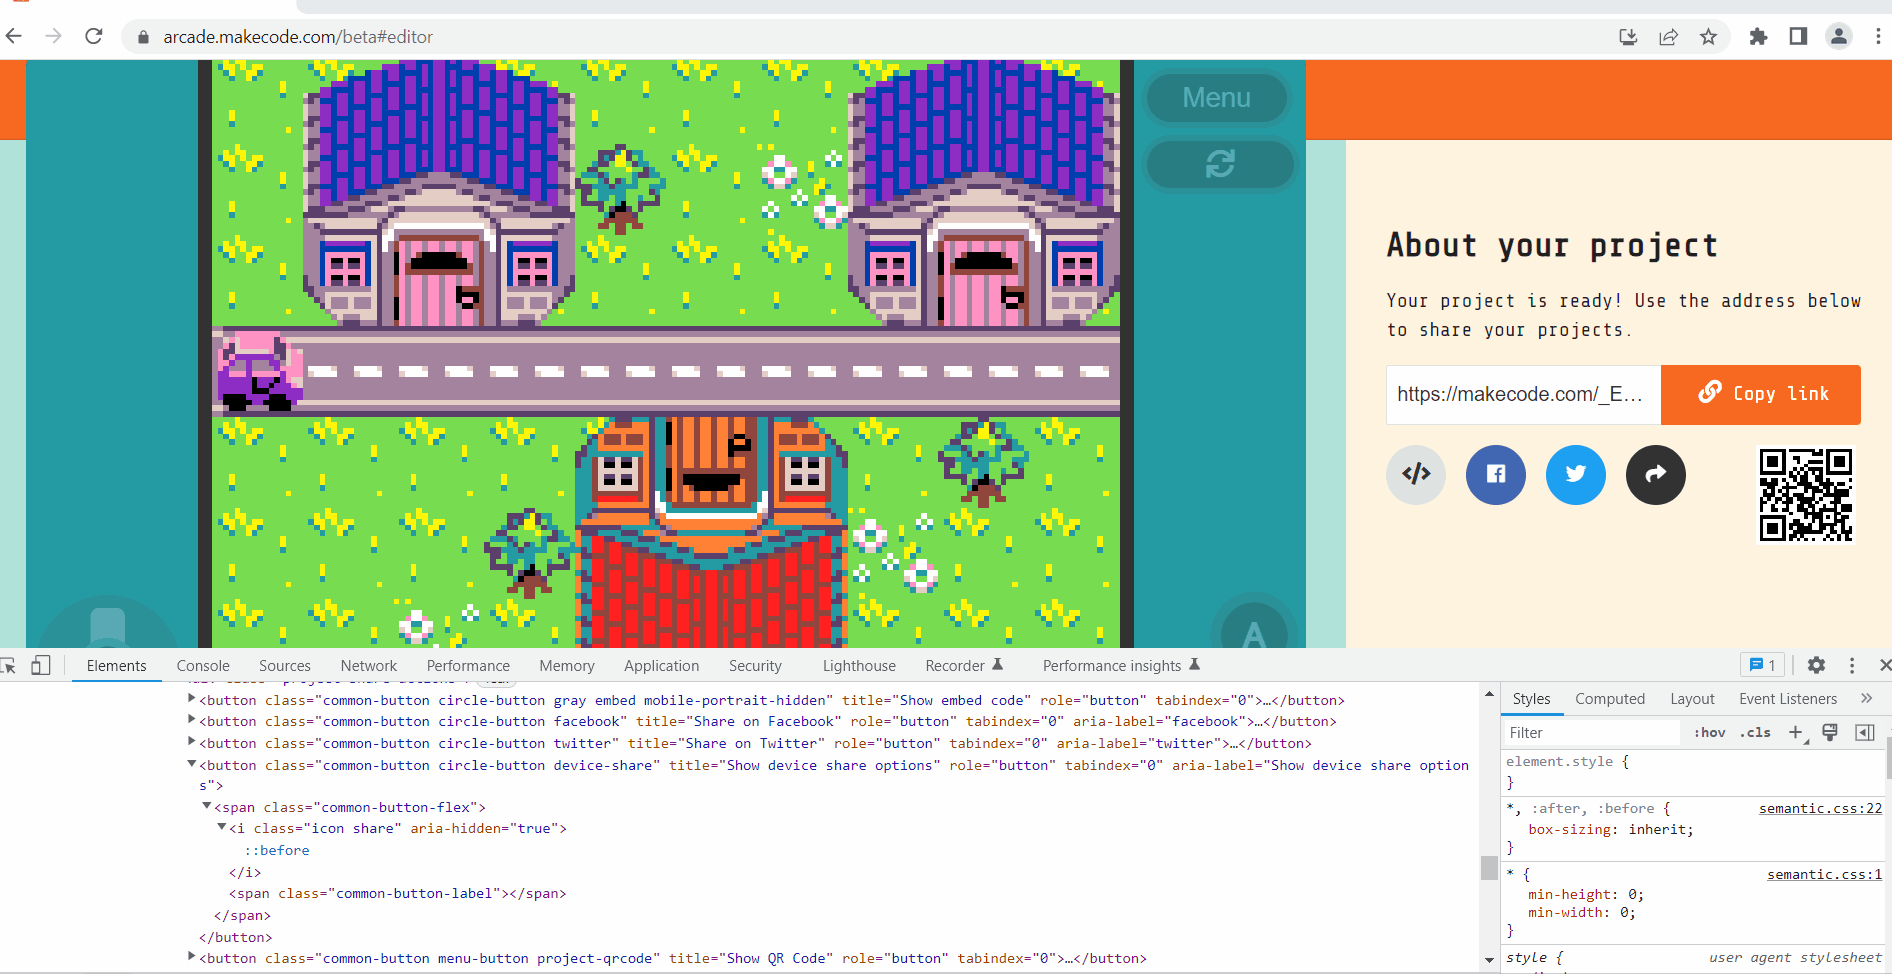Image resolution: width=1892 pixels, height=974 pixels.
Task: Show more style pane tabs chevron
Action: (1866, 699)
